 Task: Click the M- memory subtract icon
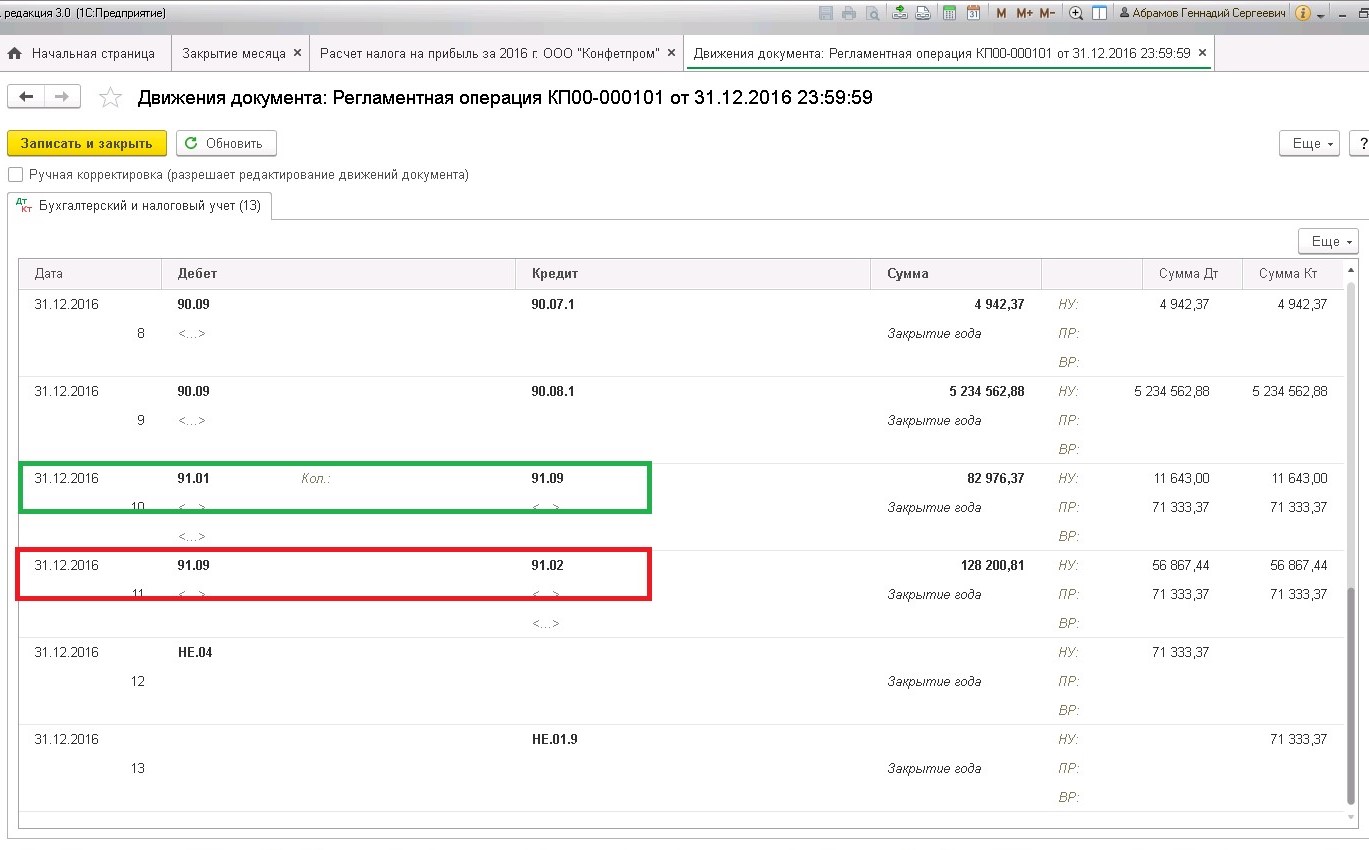click(1047, 13)
